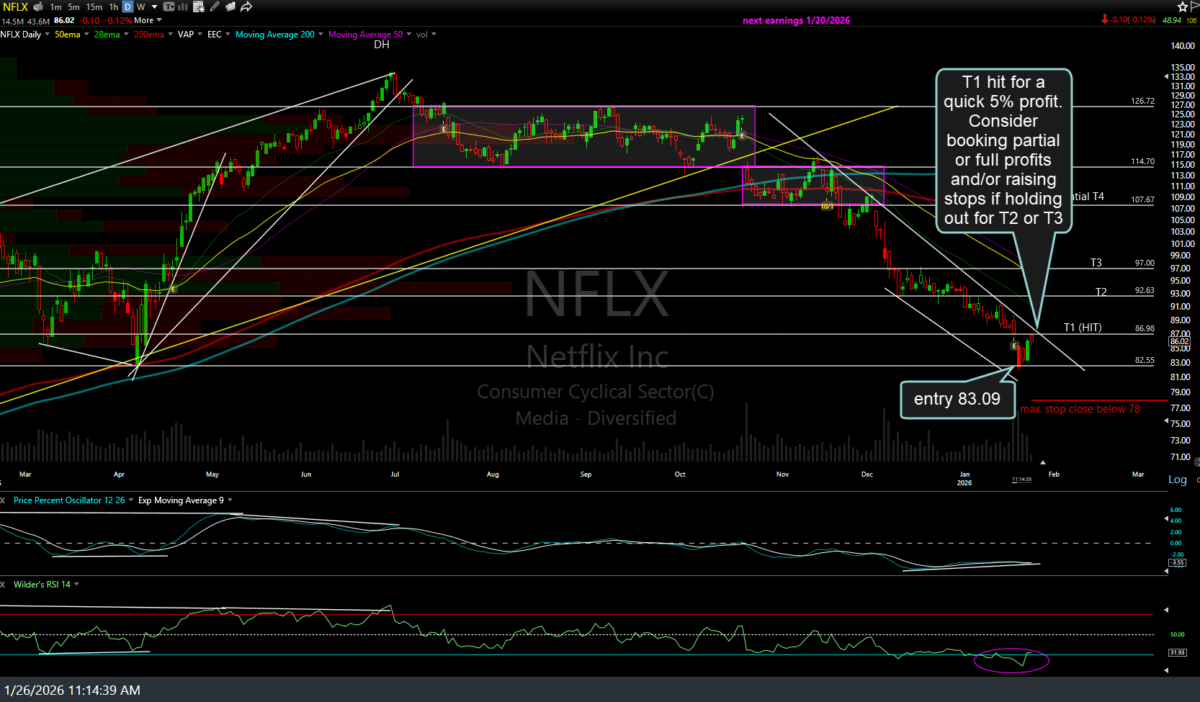This screenshot has width=1200, height=702.
Task: Click the star favorite icon
Action: (x=1182, y=7)
